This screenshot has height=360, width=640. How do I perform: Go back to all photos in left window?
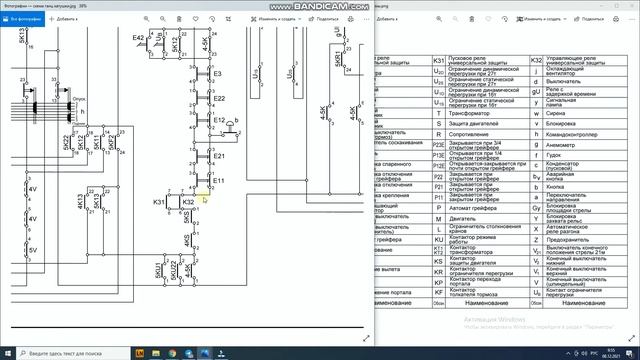click(x=22, y=19)
